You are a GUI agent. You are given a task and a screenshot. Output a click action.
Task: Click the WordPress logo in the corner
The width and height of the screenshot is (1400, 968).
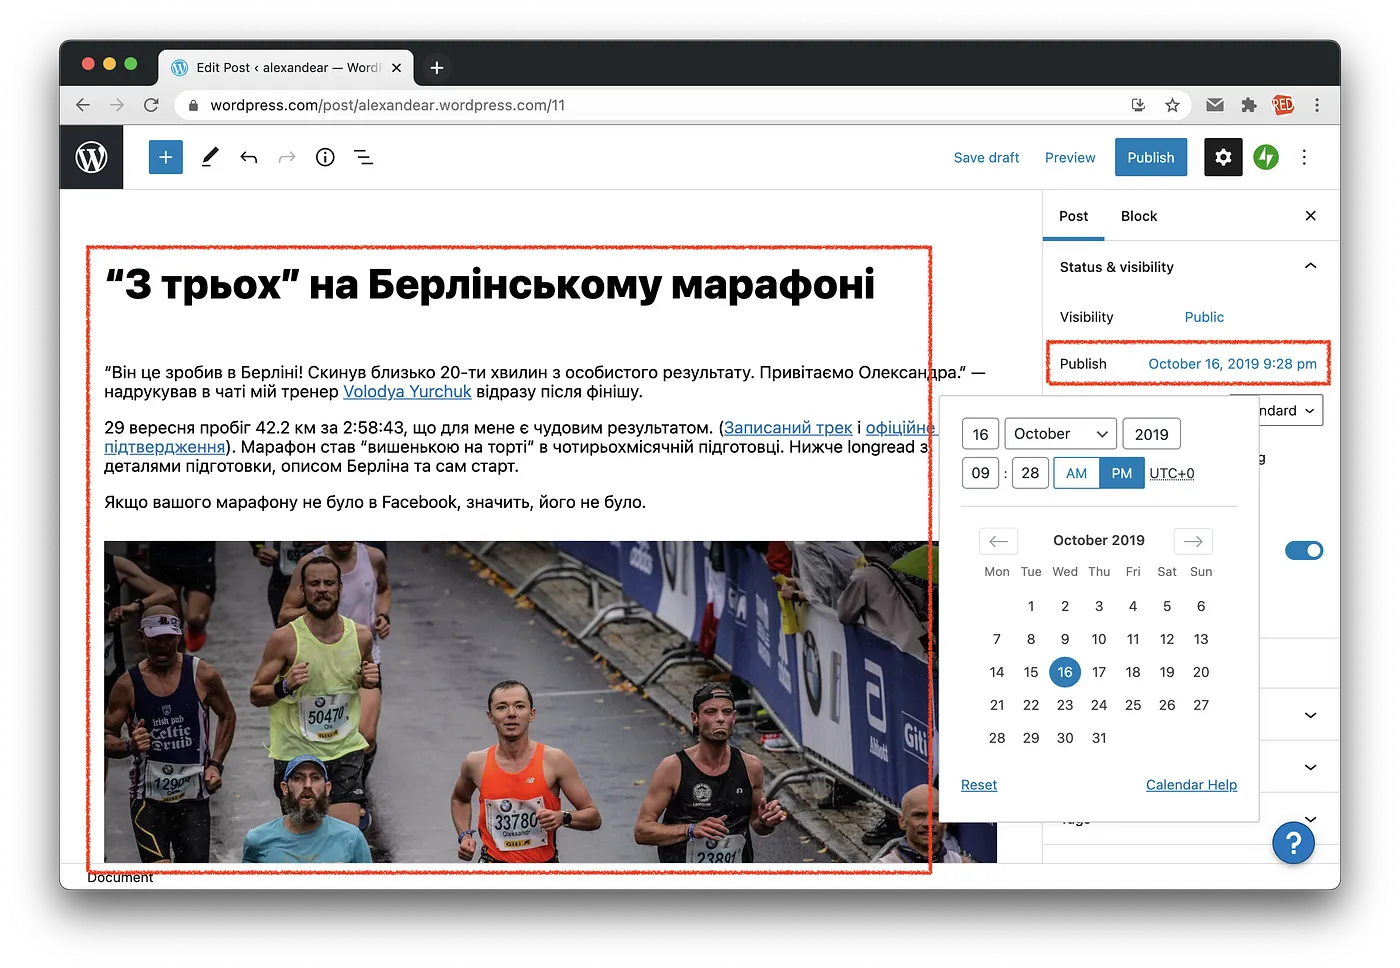point(91,157)
